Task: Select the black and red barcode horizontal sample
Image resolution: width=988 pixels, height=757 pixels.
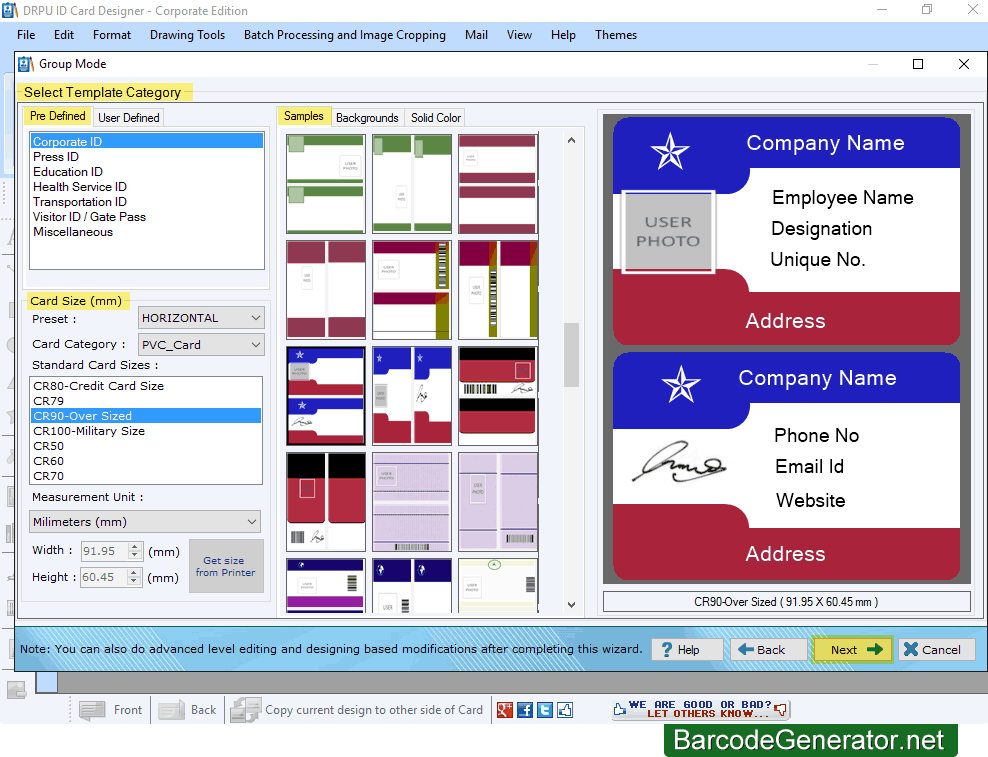Action: 498,396
